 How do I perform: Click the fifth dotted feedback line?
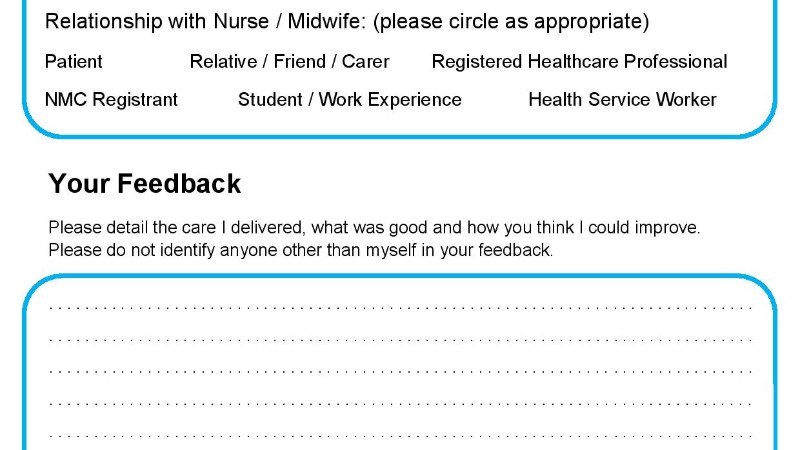point(401,436)
